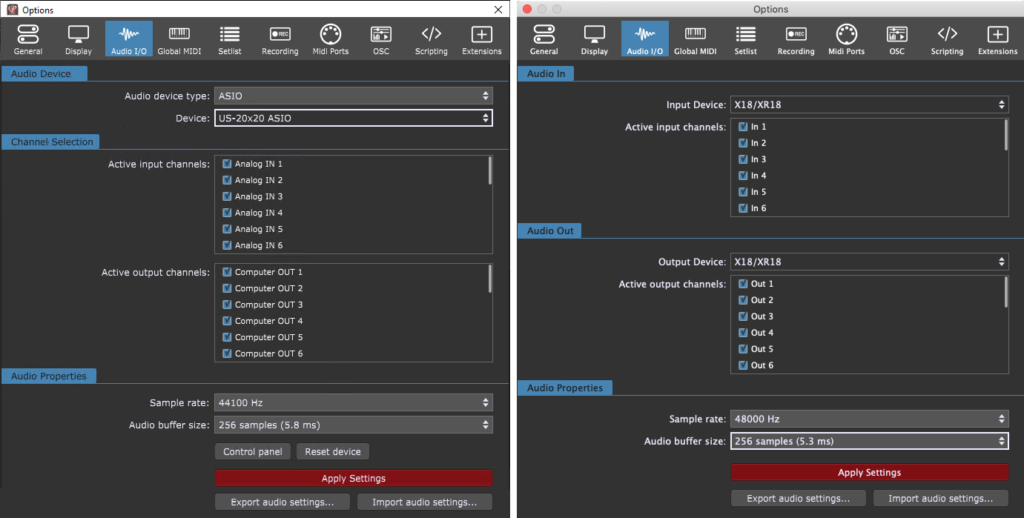Select Audio I/O icon in Windows Options window
The height and width of the screenshot is (518, 1024).
tap(129, 39)
